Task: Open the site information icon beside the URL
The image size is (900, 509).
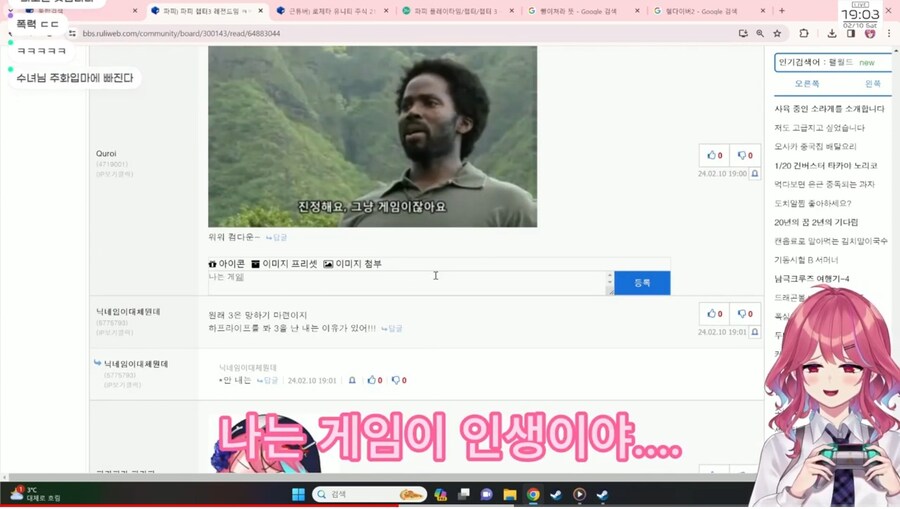Action: (72, 33)
